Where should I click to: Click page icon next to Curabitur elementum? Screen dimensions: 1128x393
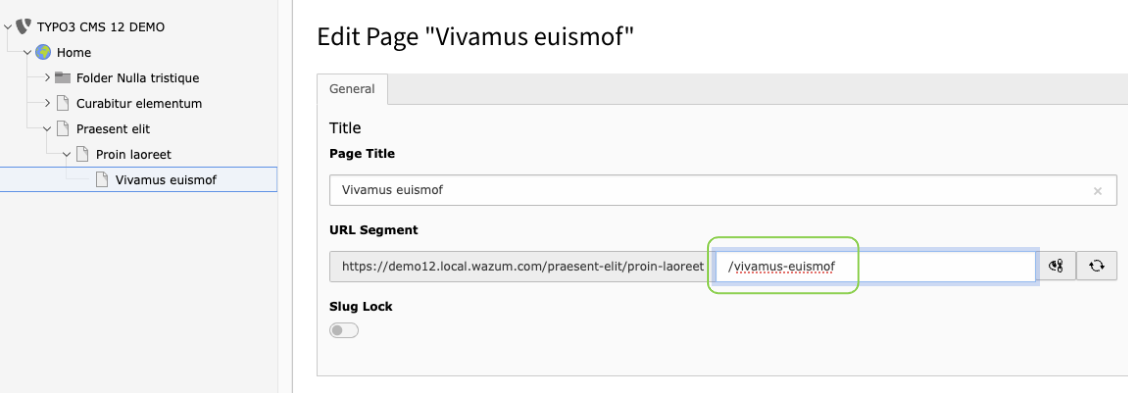(x=63, y=104)
